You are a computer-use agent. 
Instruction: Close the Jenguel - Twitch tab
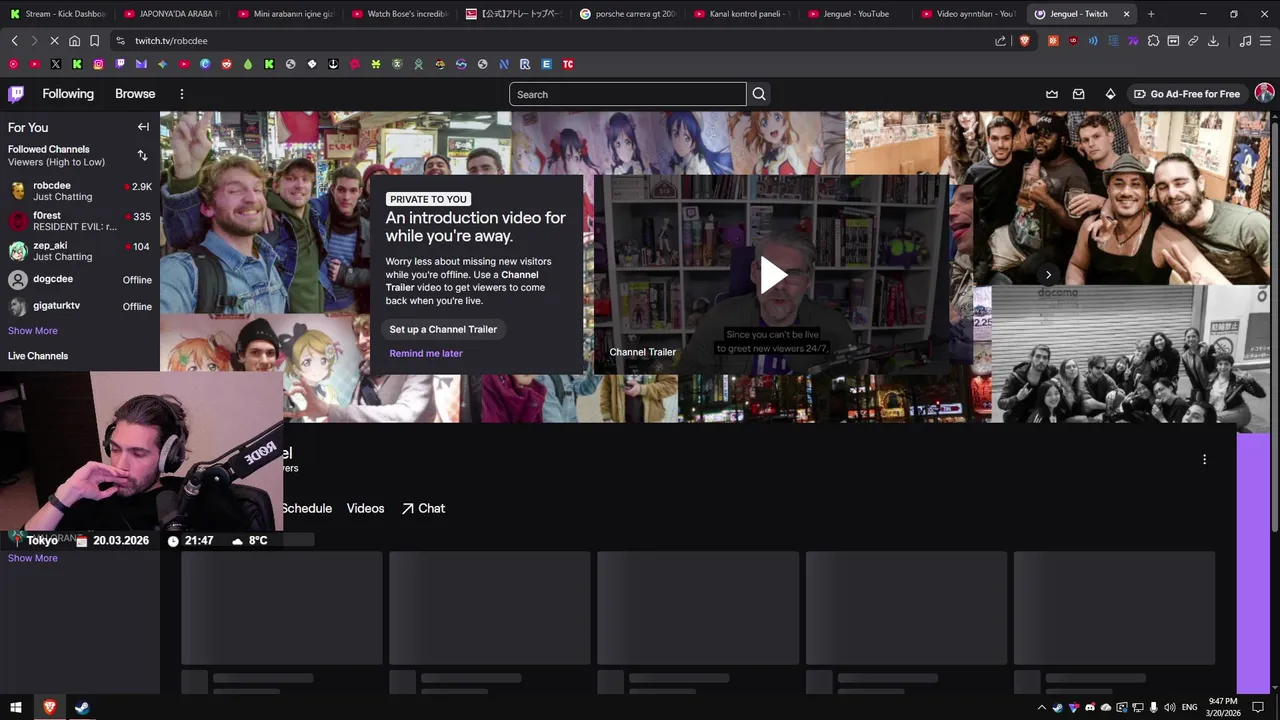coord(1127,14)
